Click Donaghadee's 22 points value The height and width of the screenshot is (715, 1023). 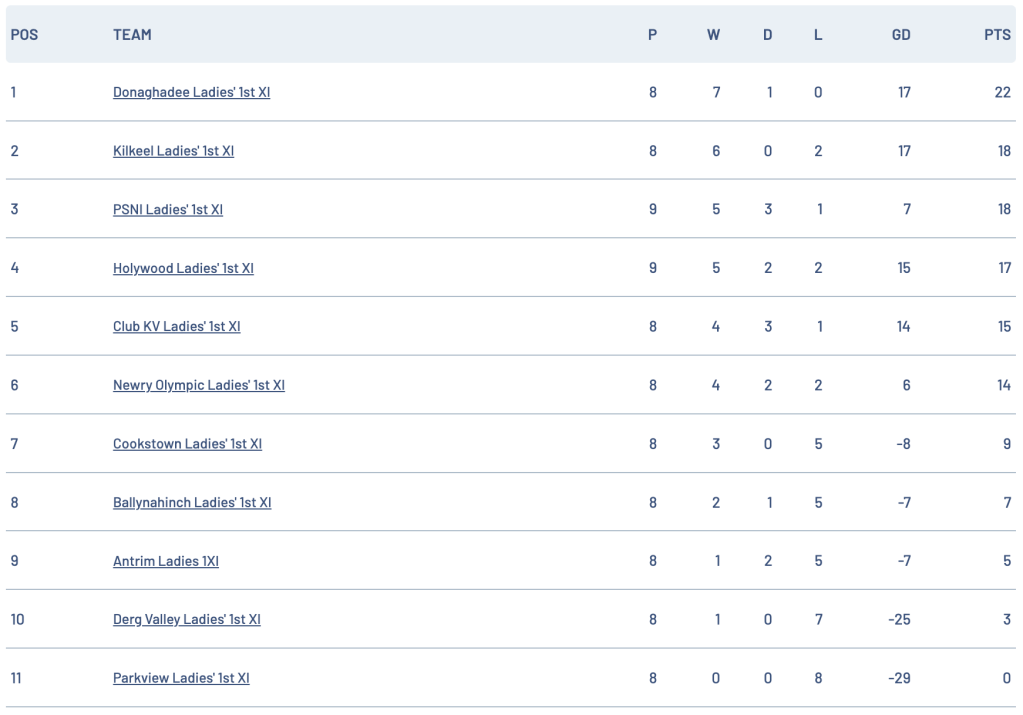[1002, 92]
